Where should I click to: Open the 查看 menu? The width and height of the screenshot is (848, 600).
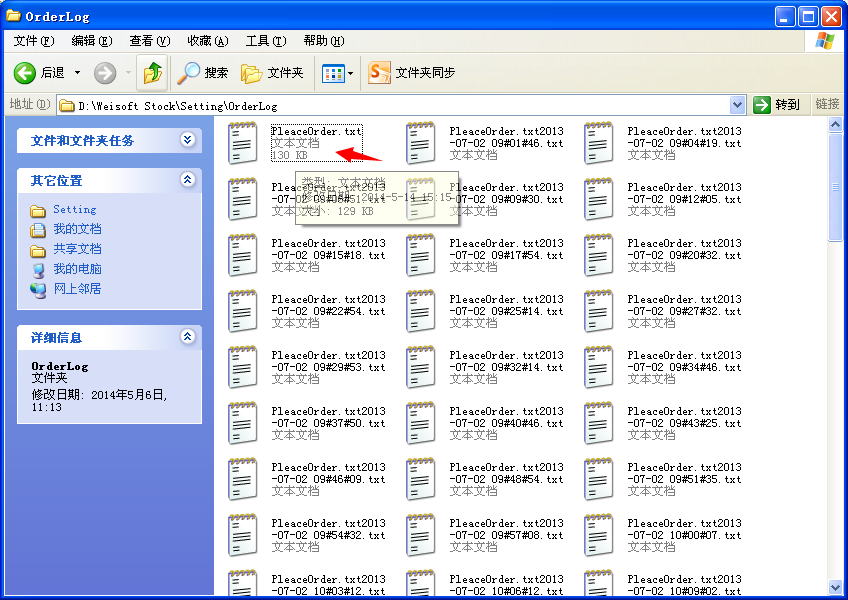coord(149,41)
